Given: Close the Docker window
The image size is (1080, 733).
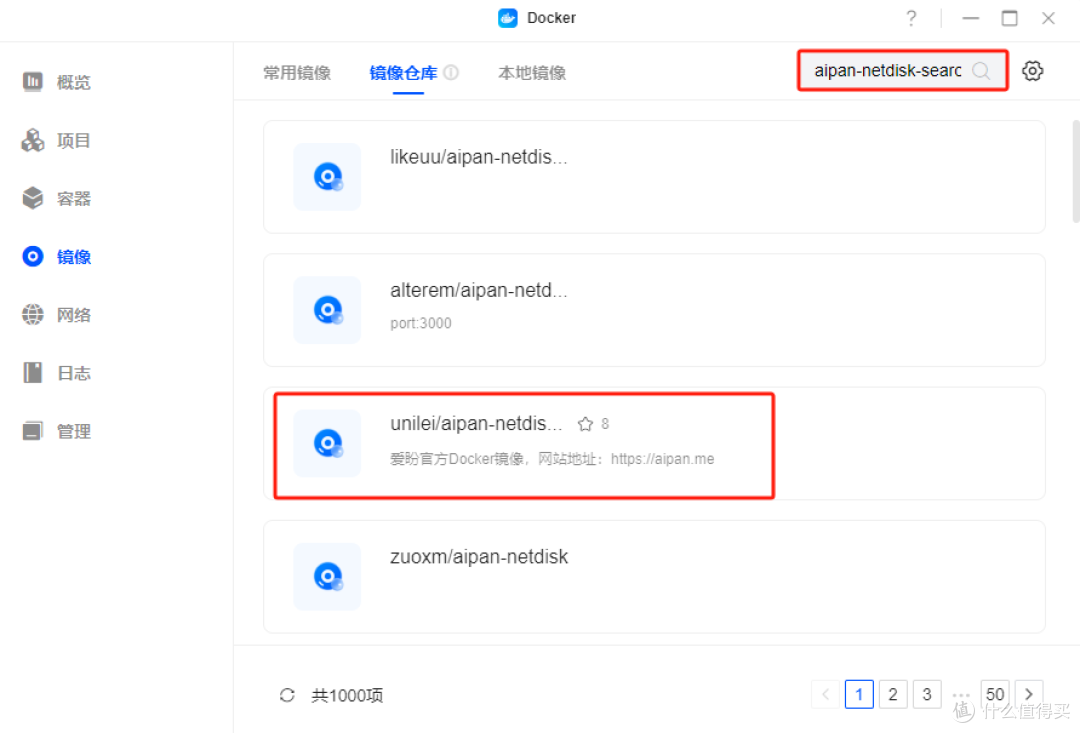Looking at the screenshot, I should click(x=1048, y=18).
